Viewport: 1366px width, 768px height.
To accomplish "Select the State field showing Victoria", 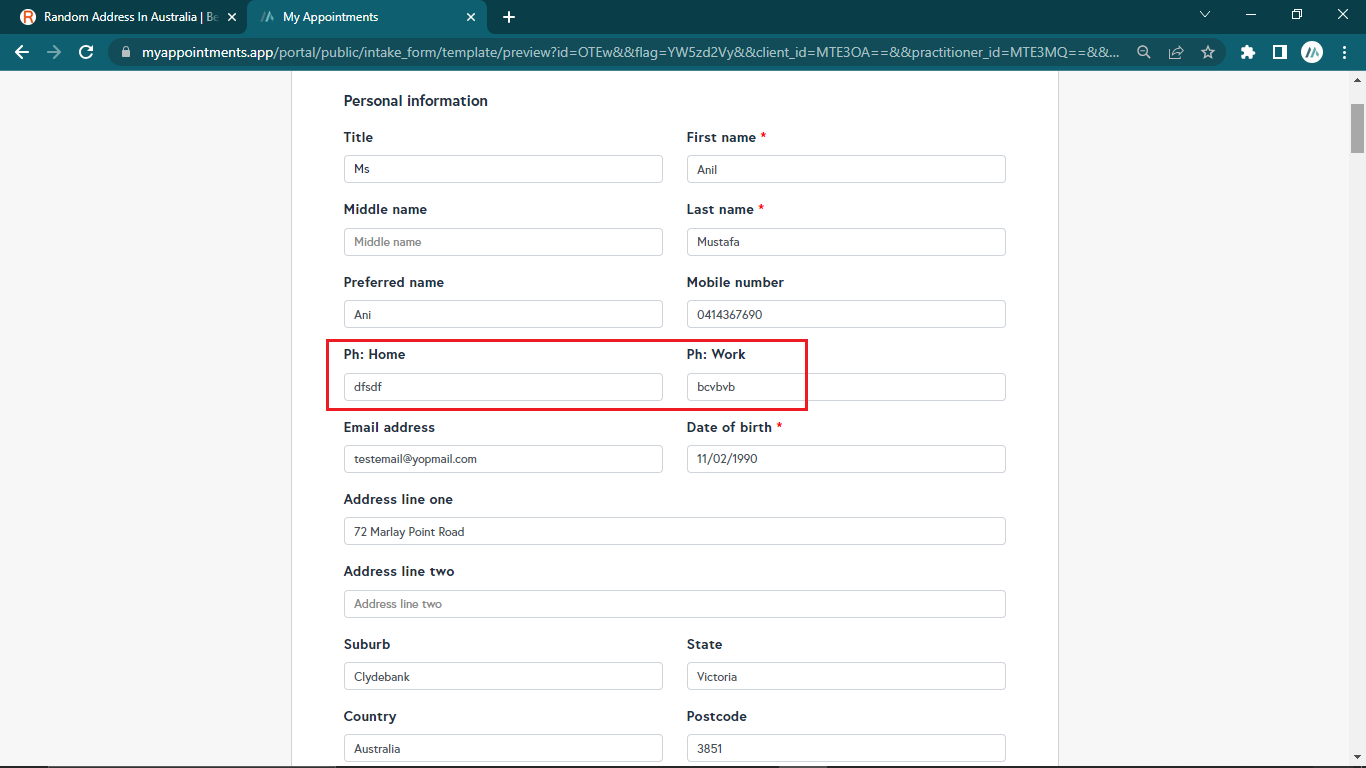I will (845, 677).
